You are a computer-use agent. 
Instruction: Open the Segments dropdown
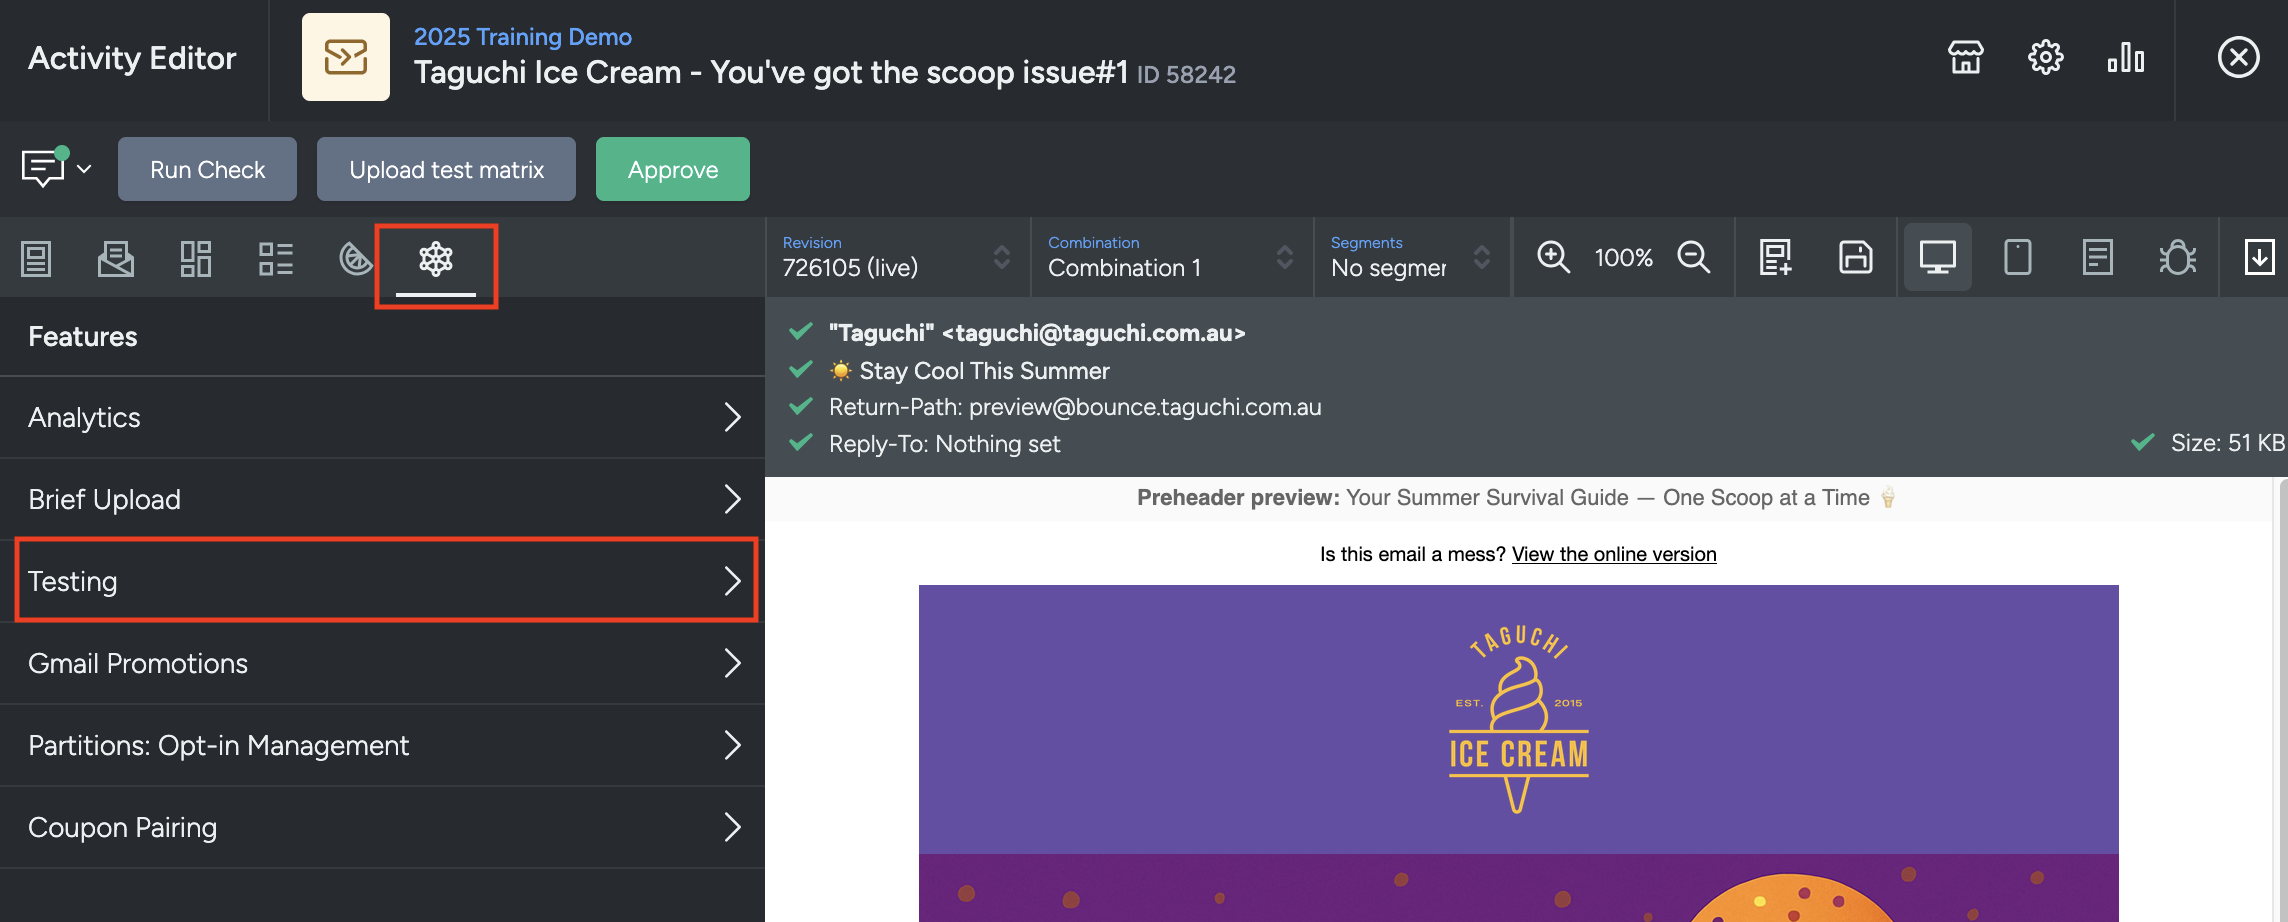[1411, 258]
